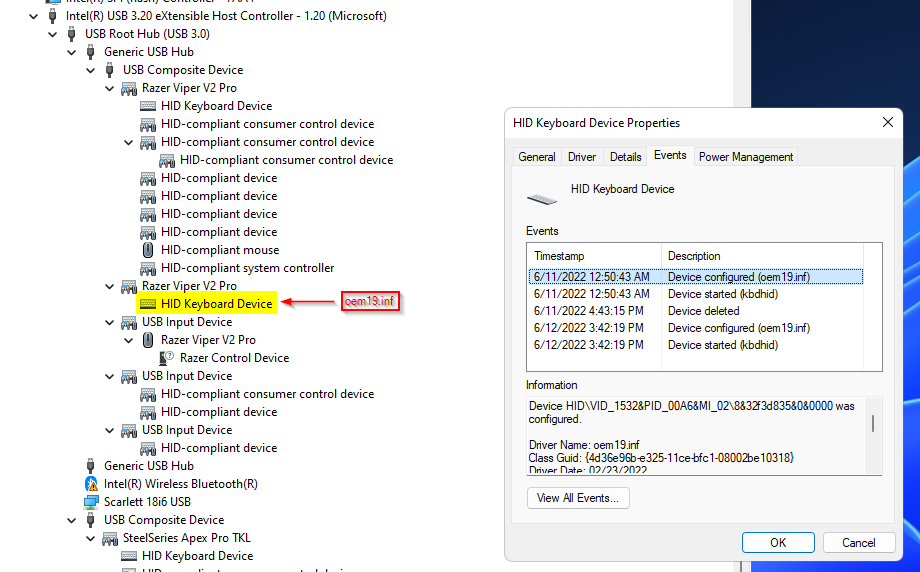
Task: Collapse the USB Root Hub (USB 3.0) node
Action: pos(53,34)
